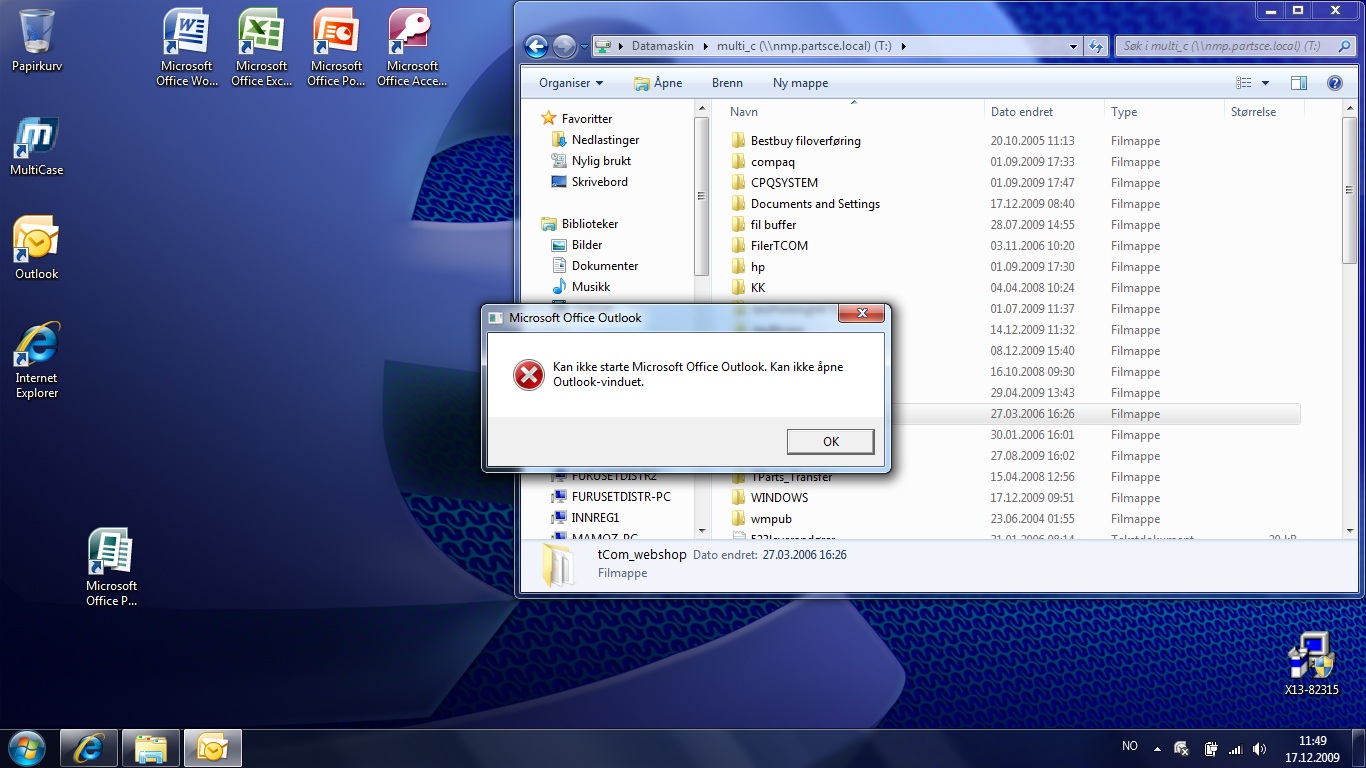Click Brenn in Explorer toolbar

(727, 83)
